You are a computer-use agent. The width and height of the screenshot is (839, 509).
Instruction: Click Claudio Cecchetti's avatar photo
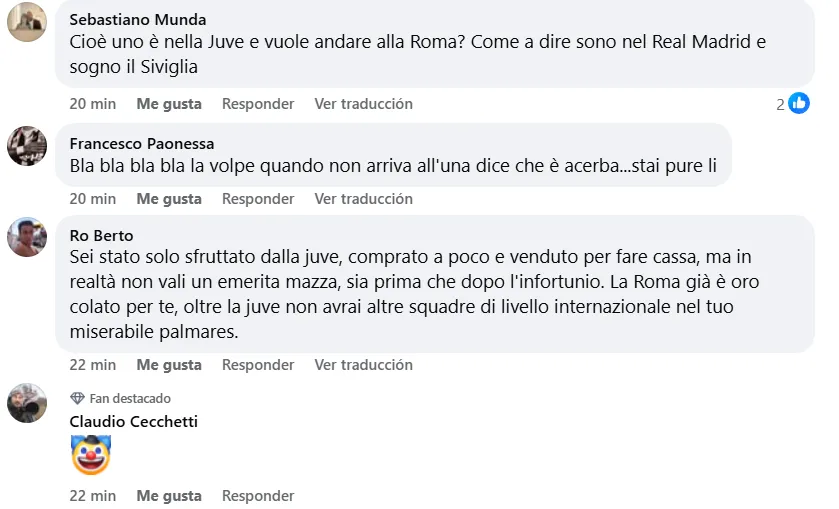(27, 403)
